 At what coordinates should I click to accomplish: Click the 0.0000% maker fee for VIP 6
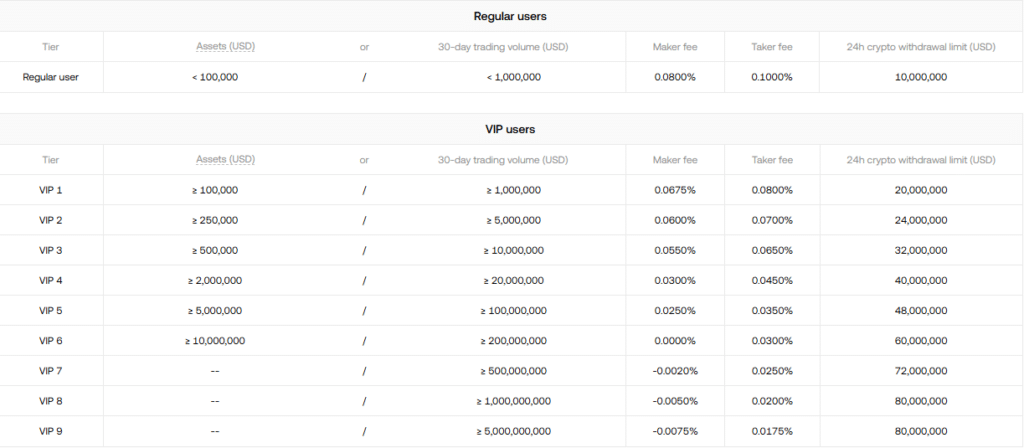pos(675,341)
